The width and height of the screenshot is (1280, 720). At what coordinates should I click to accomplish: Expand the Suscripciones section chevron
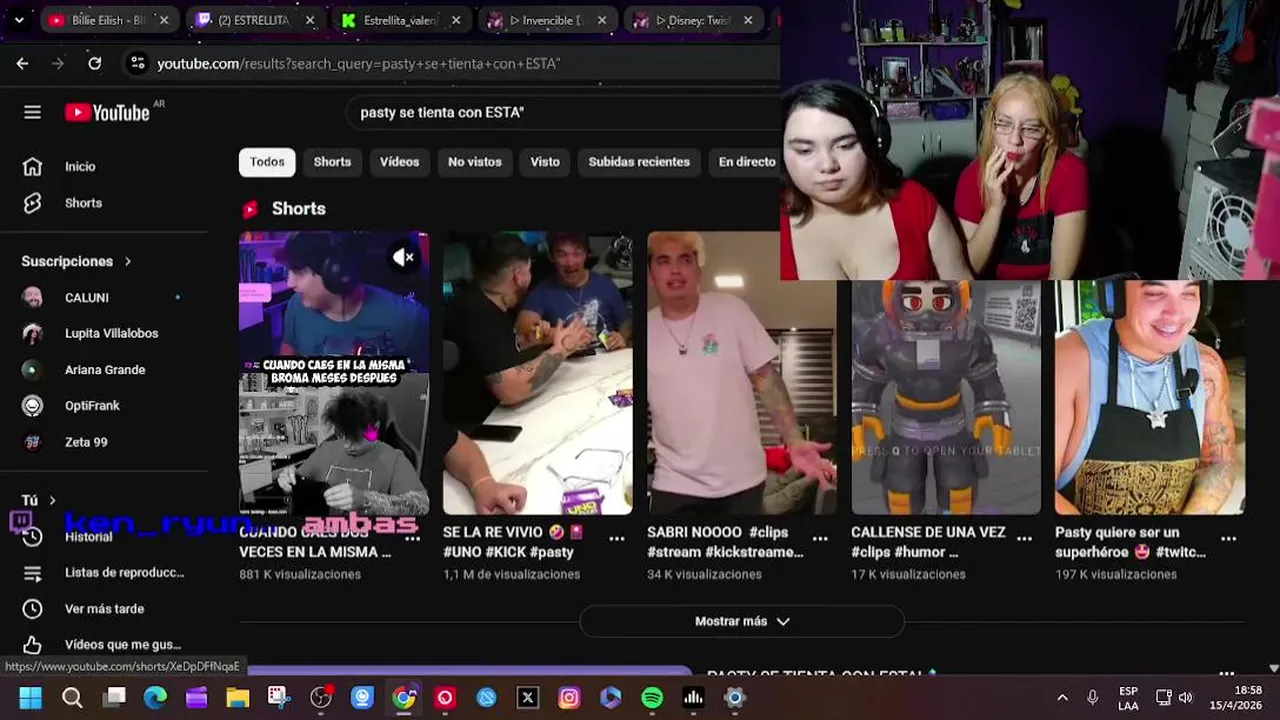(128, 261)
